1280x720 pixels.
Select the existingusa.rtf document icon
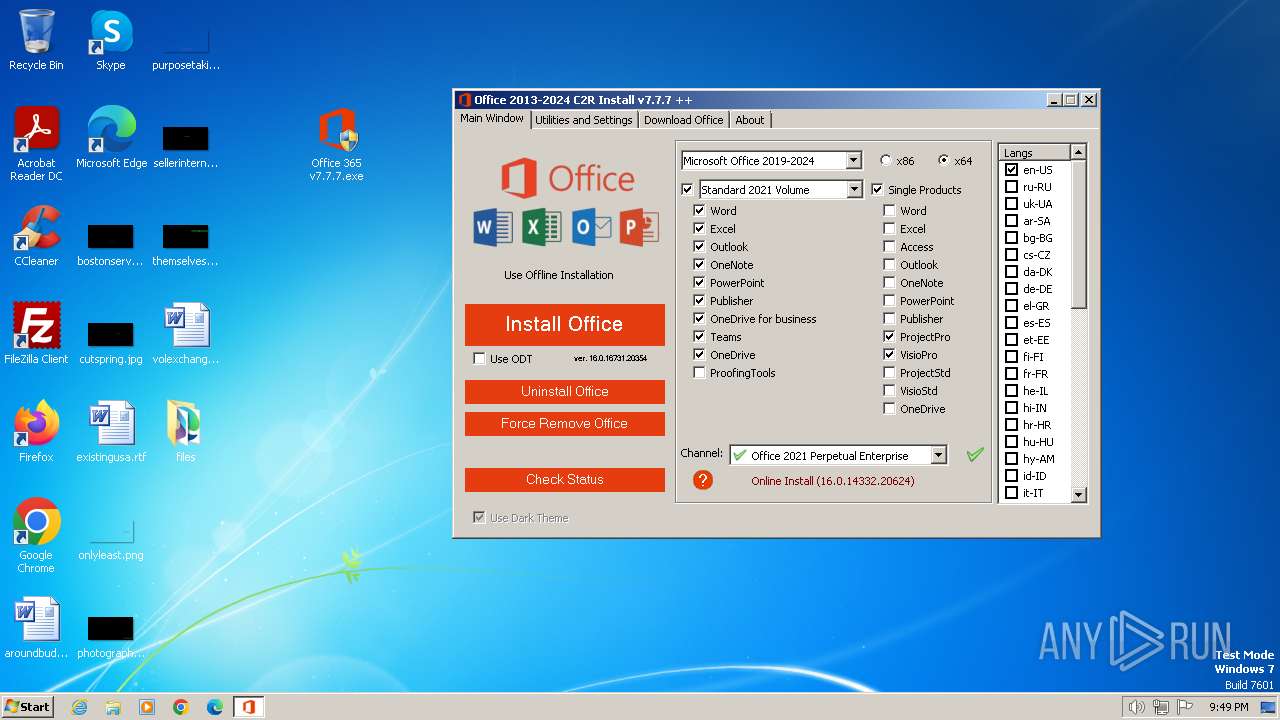[x=111, y=432]
